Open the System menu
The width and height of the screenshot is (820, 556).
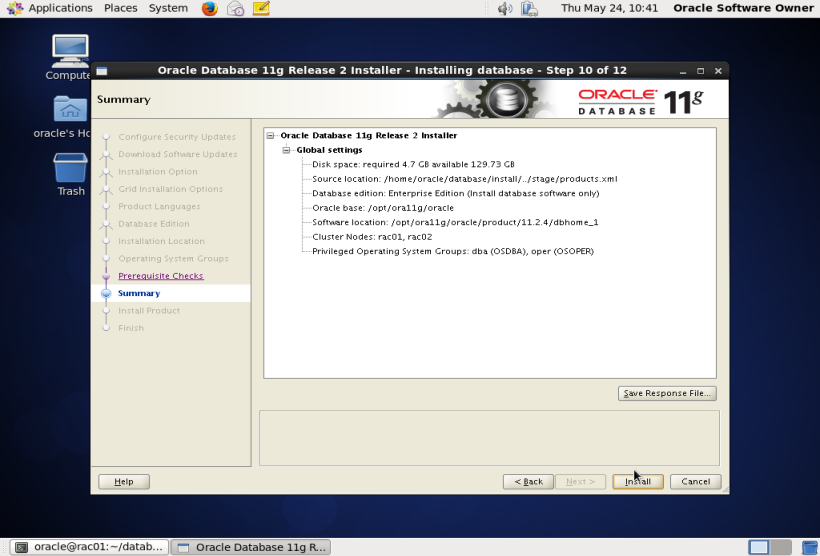tap(168, 8)
